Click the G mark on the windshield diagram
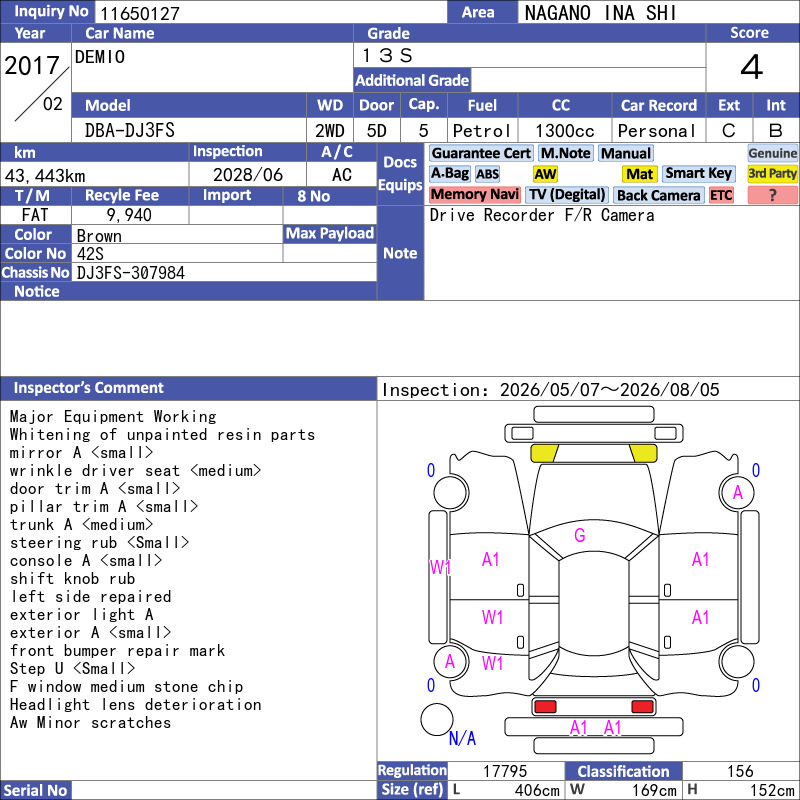The image size is (800, 800). click(580, 535)
